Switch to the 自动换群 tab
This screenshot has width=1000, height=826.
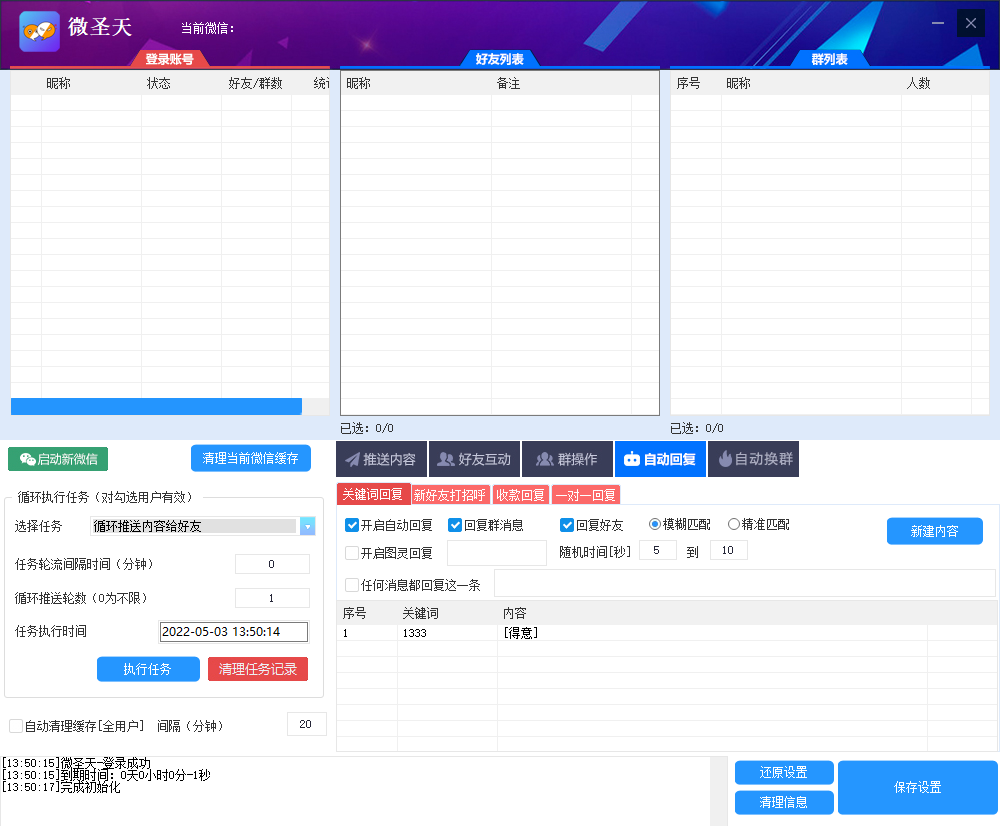click(754, 459)
